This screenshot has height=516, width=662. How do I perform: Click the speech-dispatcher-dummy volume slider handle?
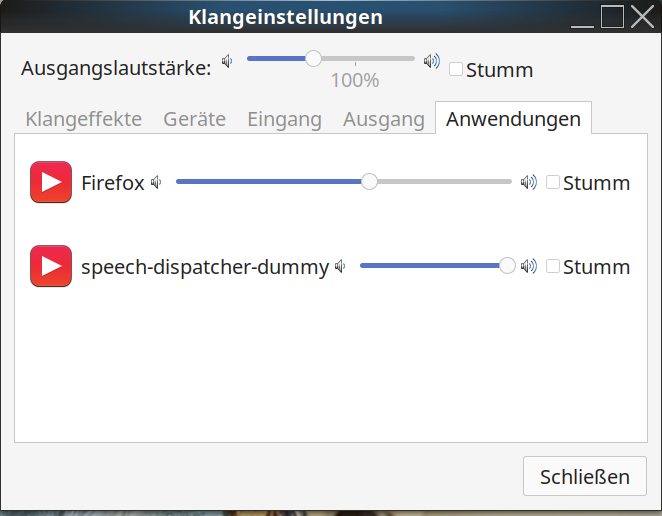pos(507,265)
